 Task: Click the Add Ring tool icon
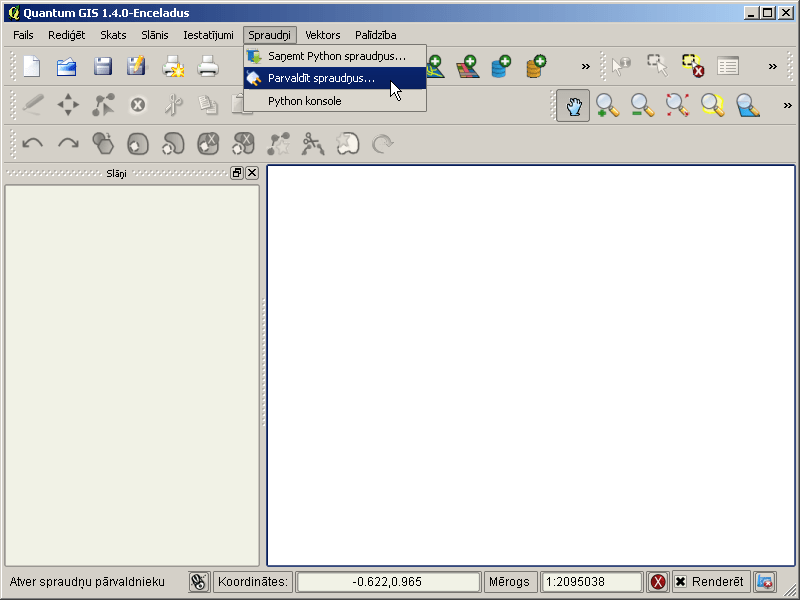pos(138,144)
